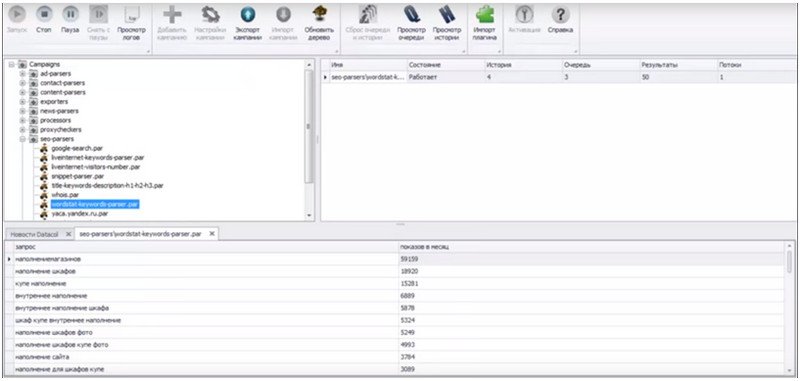
Task: Close the wordstat-keywords-parser.par tab
Action: pos(212,234)
